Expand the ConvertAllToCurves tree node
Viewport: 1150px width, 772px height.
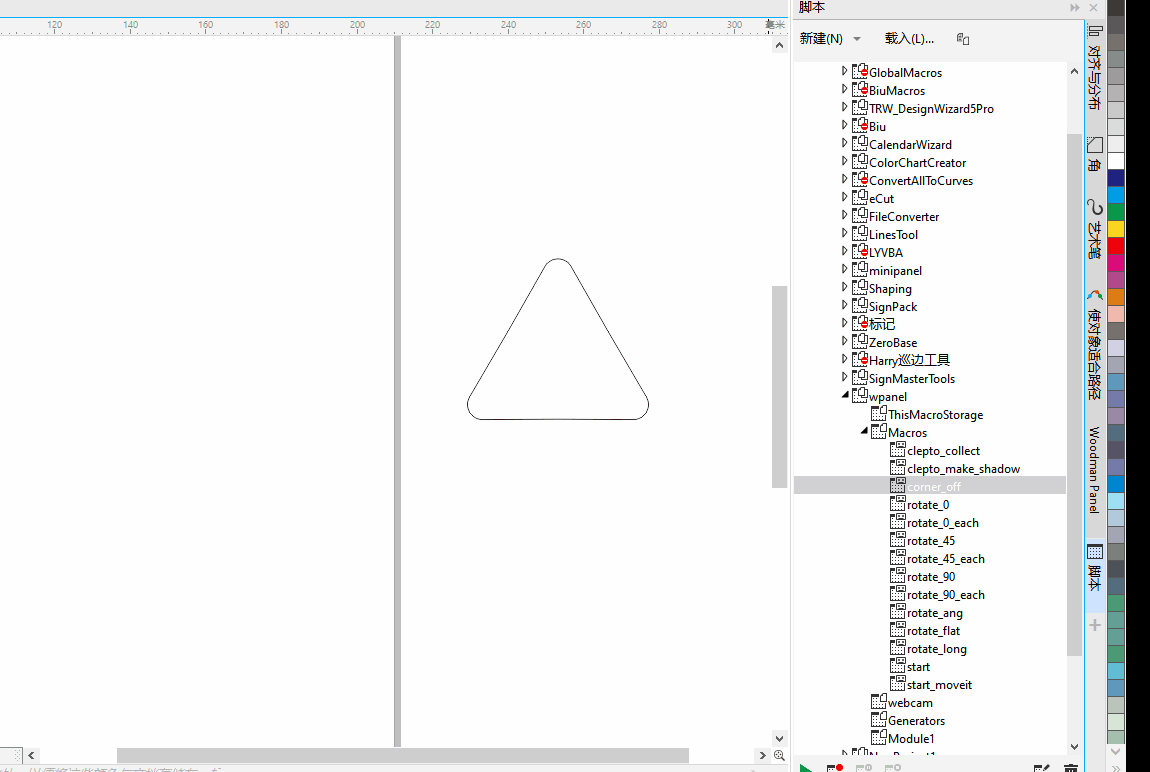point(844,179)
